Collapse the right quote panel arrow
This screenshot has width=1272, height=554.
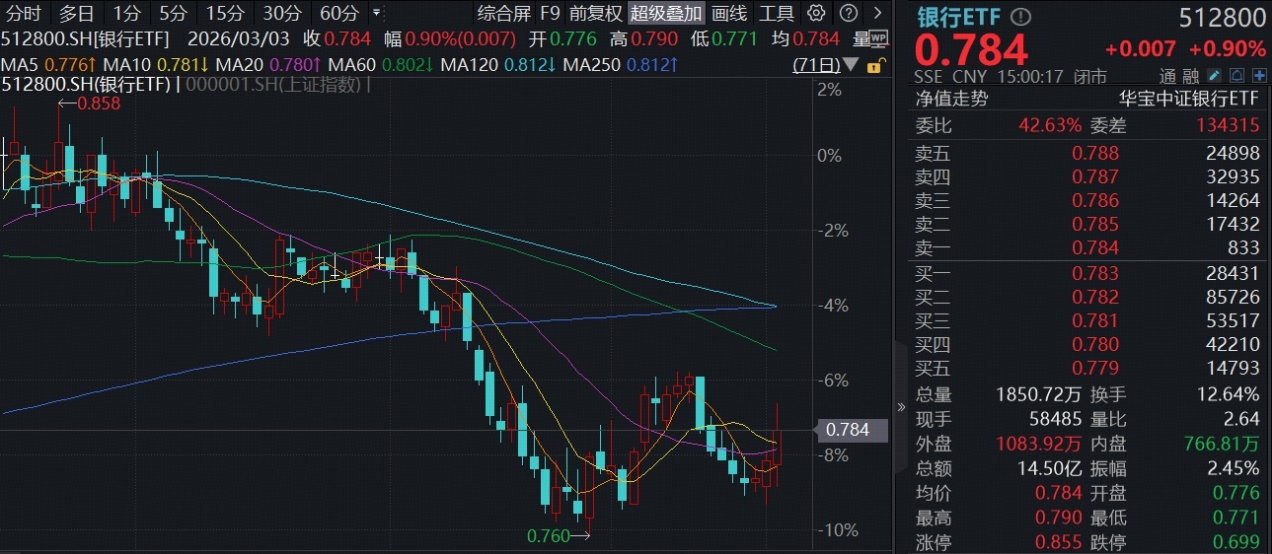click(901, 407)
